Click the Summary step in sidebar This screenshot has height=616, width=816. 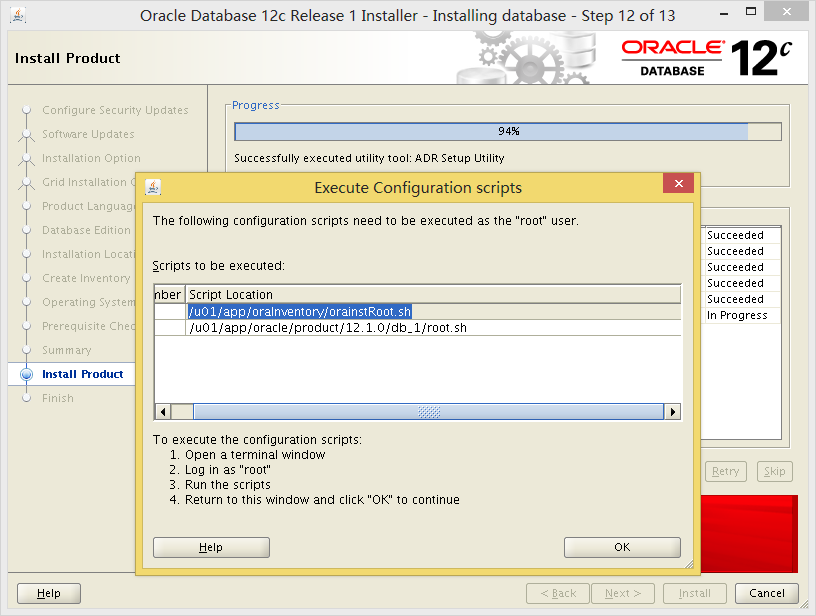[66, 350]
